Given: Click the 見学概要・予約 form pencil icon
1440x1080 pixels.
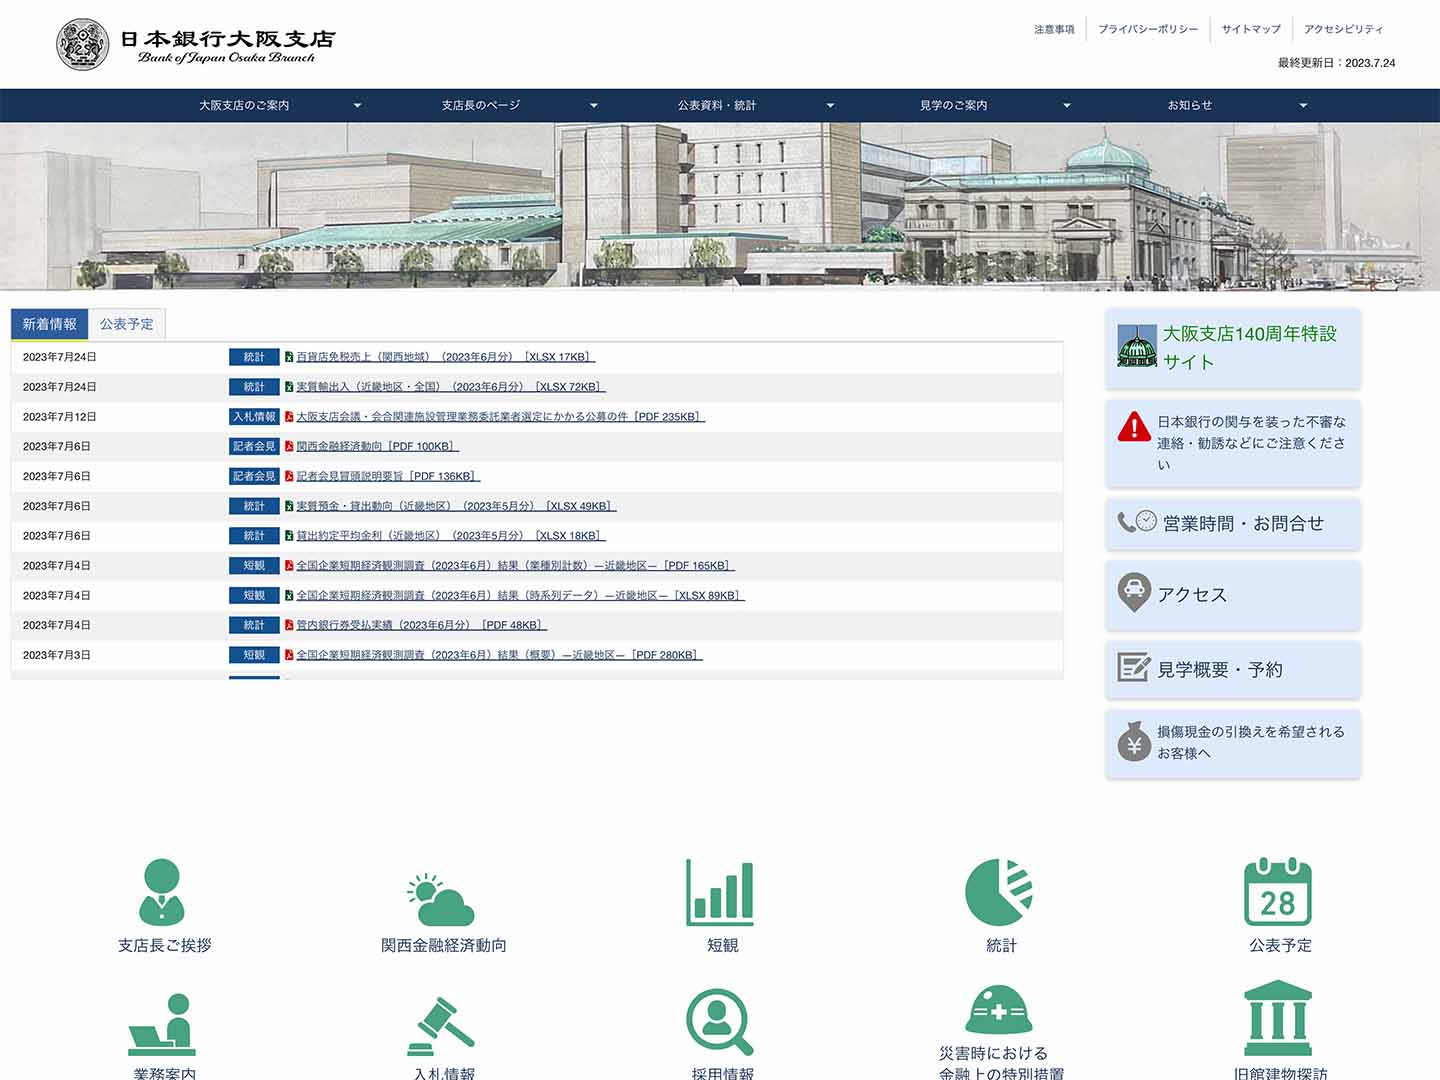Looking at the screenshot, I should tap(1134, 667).
